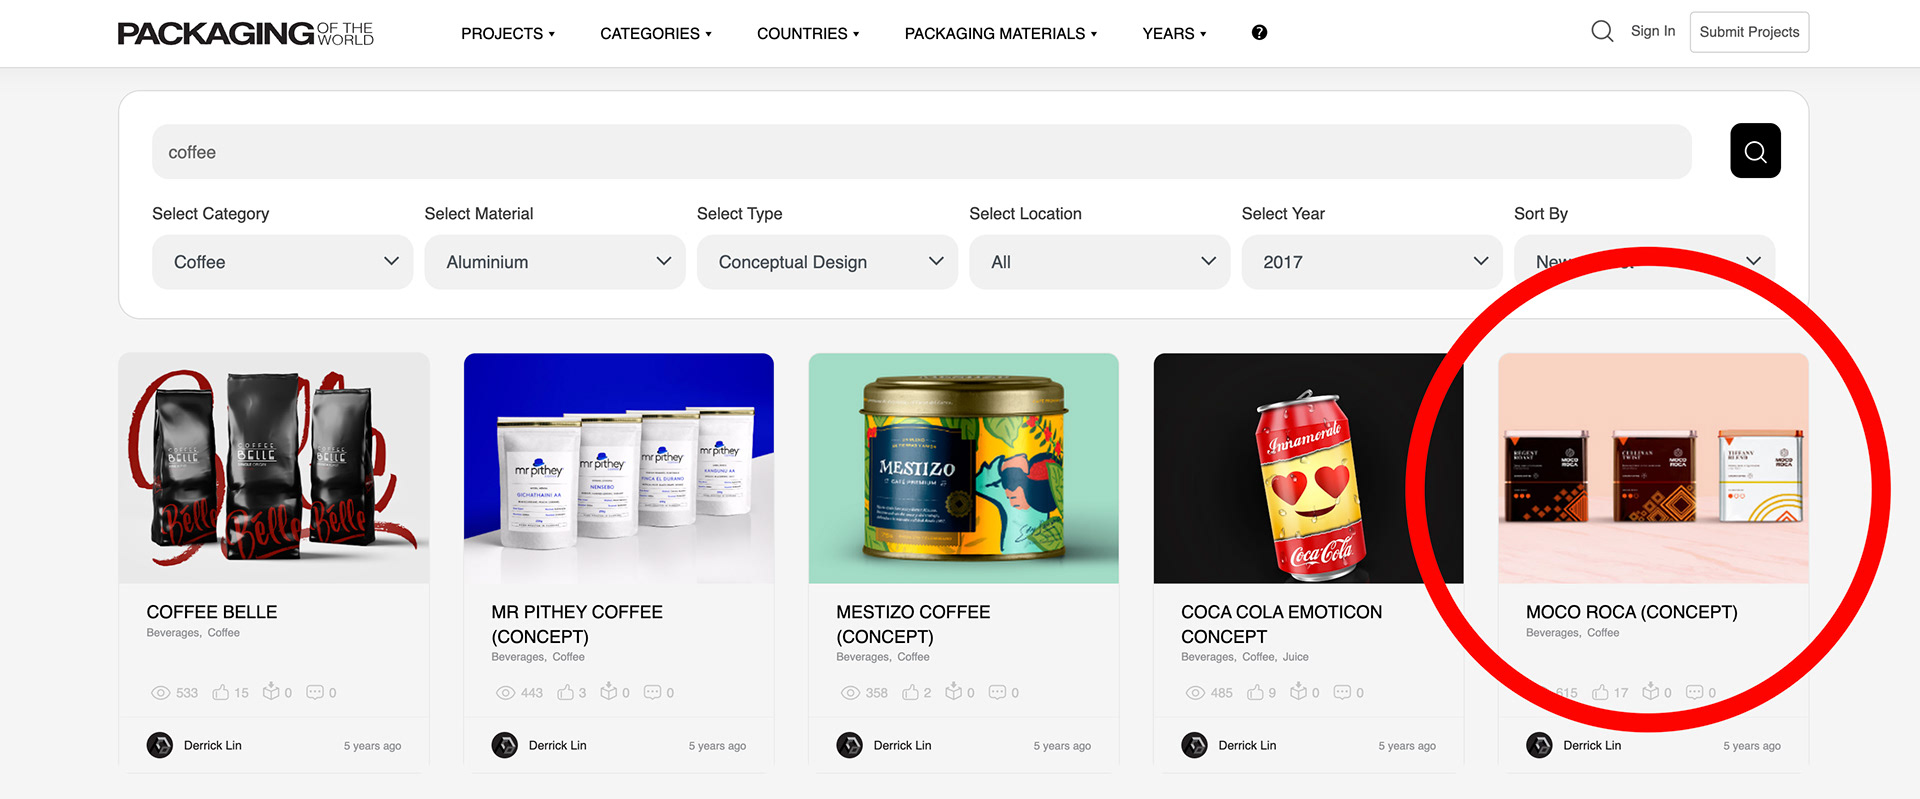Open the Select Material Aluminium dropdown
The width and height of the screenshot is (1920, 799).
coord(555,262)
